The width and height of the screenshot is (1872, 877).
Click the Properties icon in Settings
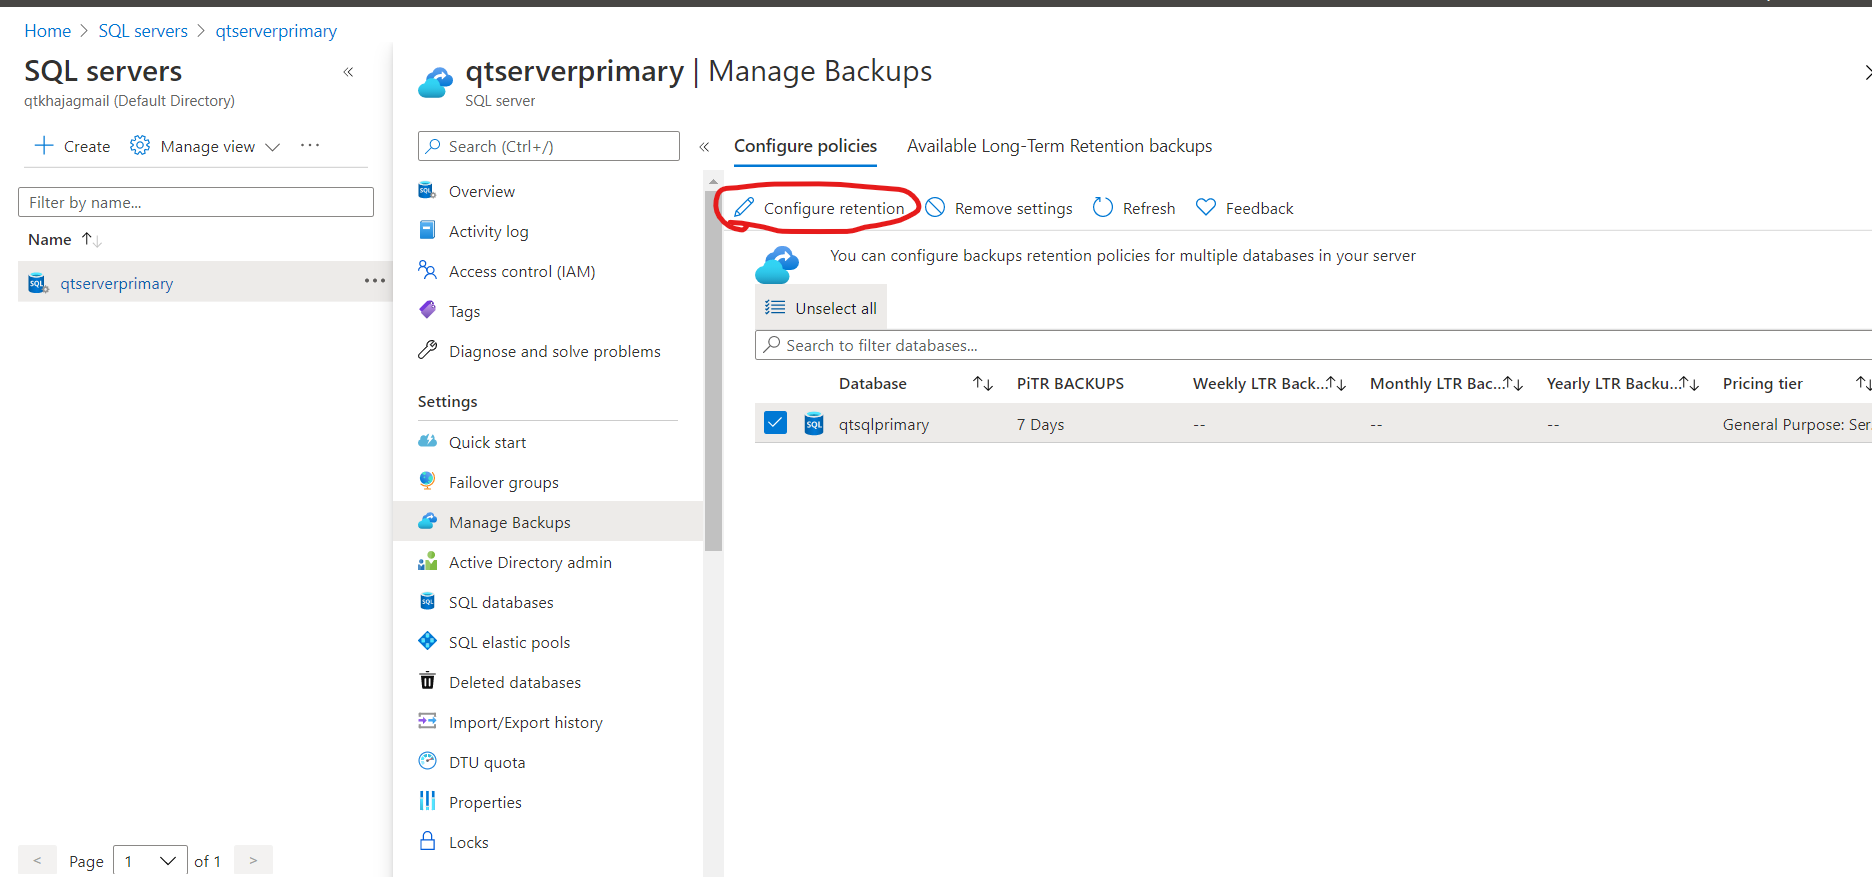[427, 801]
